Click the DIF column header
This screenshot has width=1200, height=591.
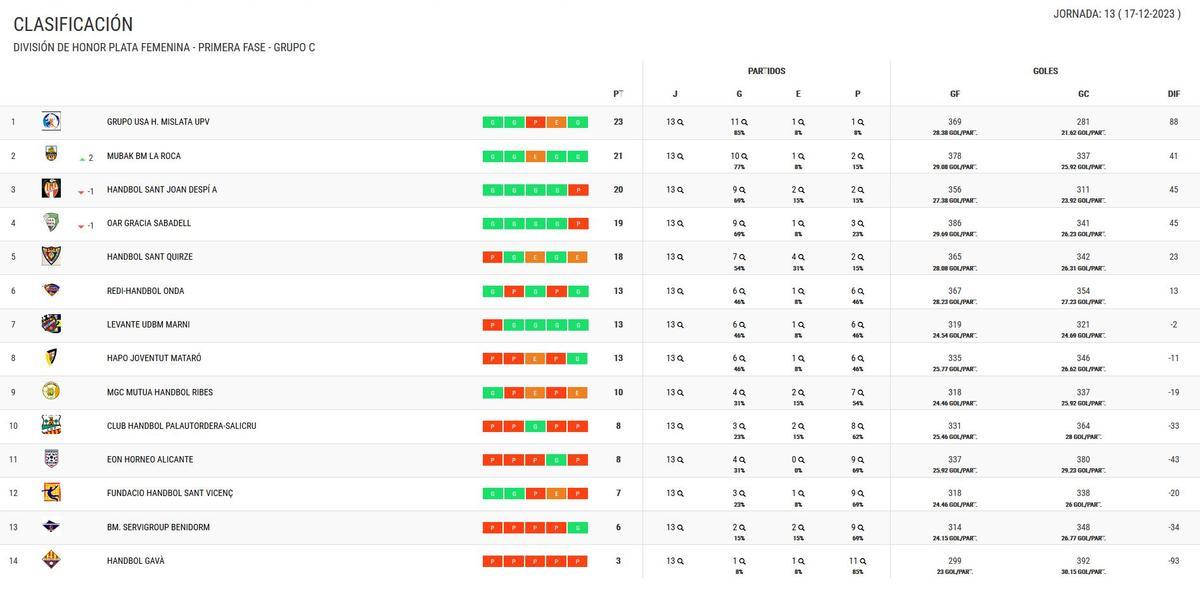[1174, 94]
